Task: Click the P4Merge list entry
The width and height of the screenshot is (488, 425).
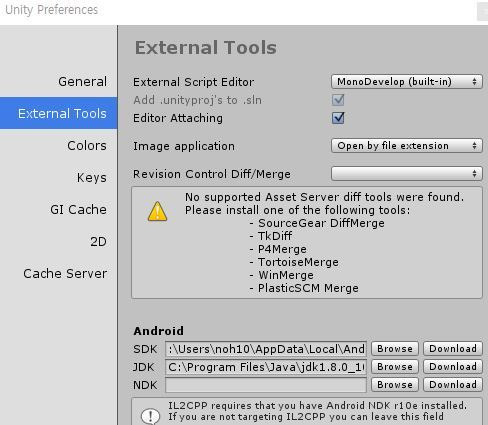Action: (x=282, y=249)
